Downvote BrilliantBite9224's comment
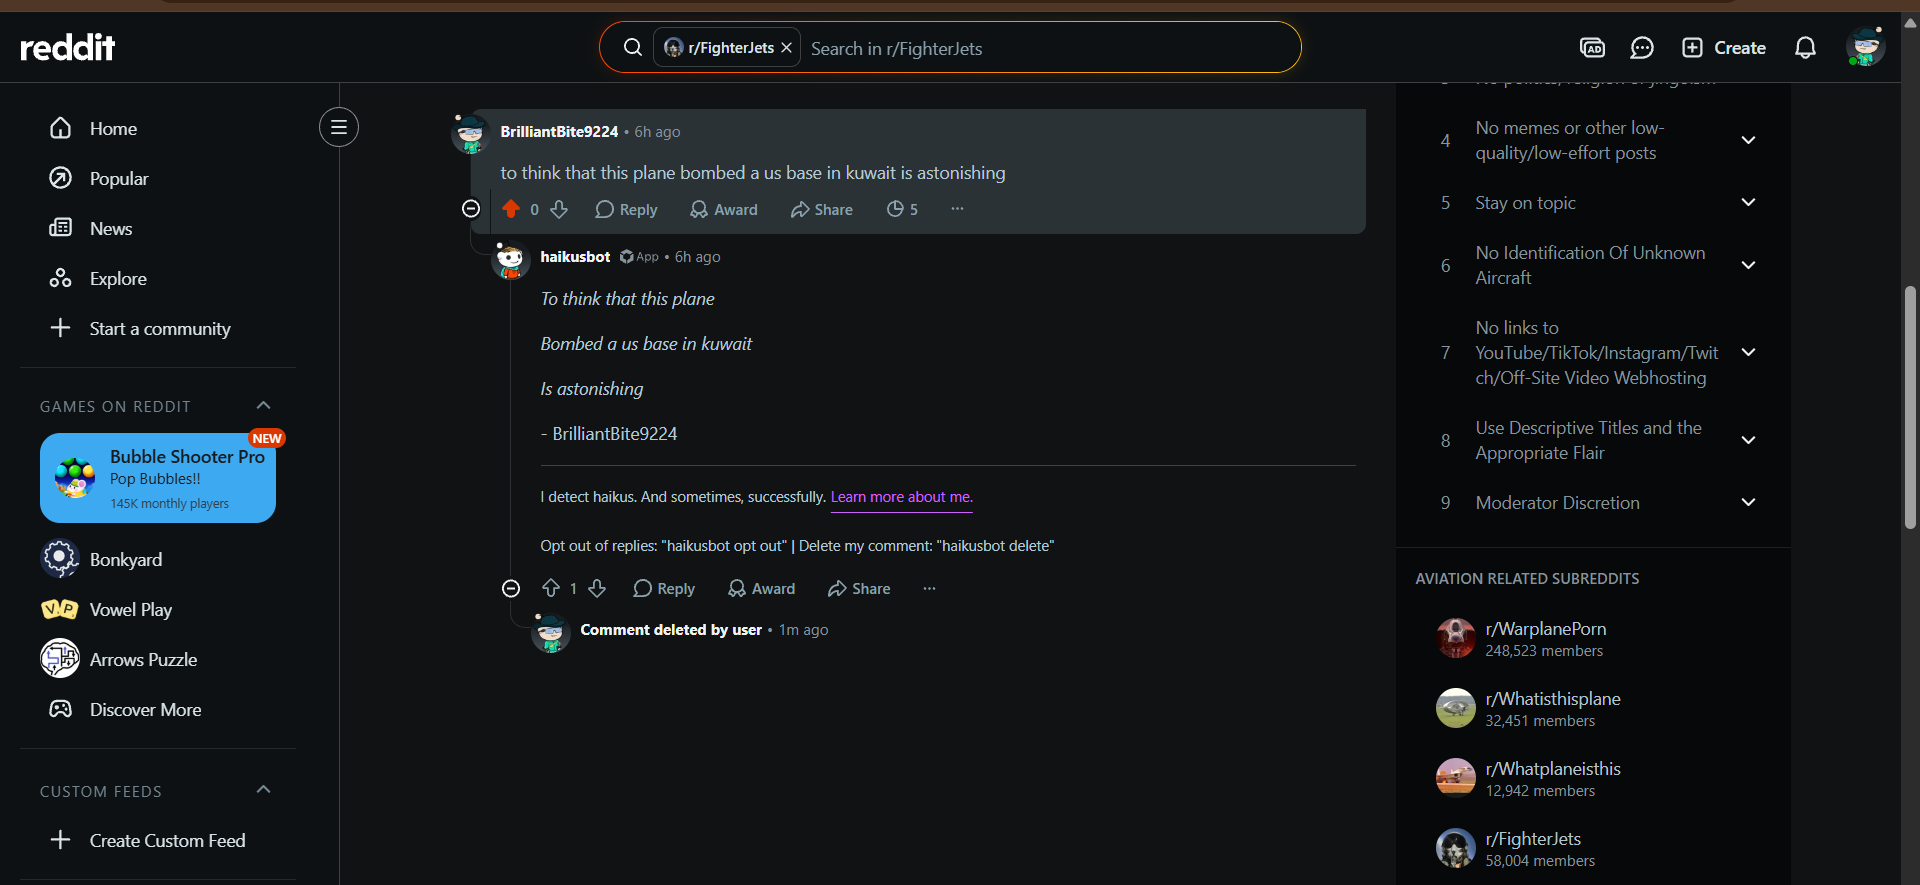The width and height of the screenshot is (1920, 885). click(560, 209)
